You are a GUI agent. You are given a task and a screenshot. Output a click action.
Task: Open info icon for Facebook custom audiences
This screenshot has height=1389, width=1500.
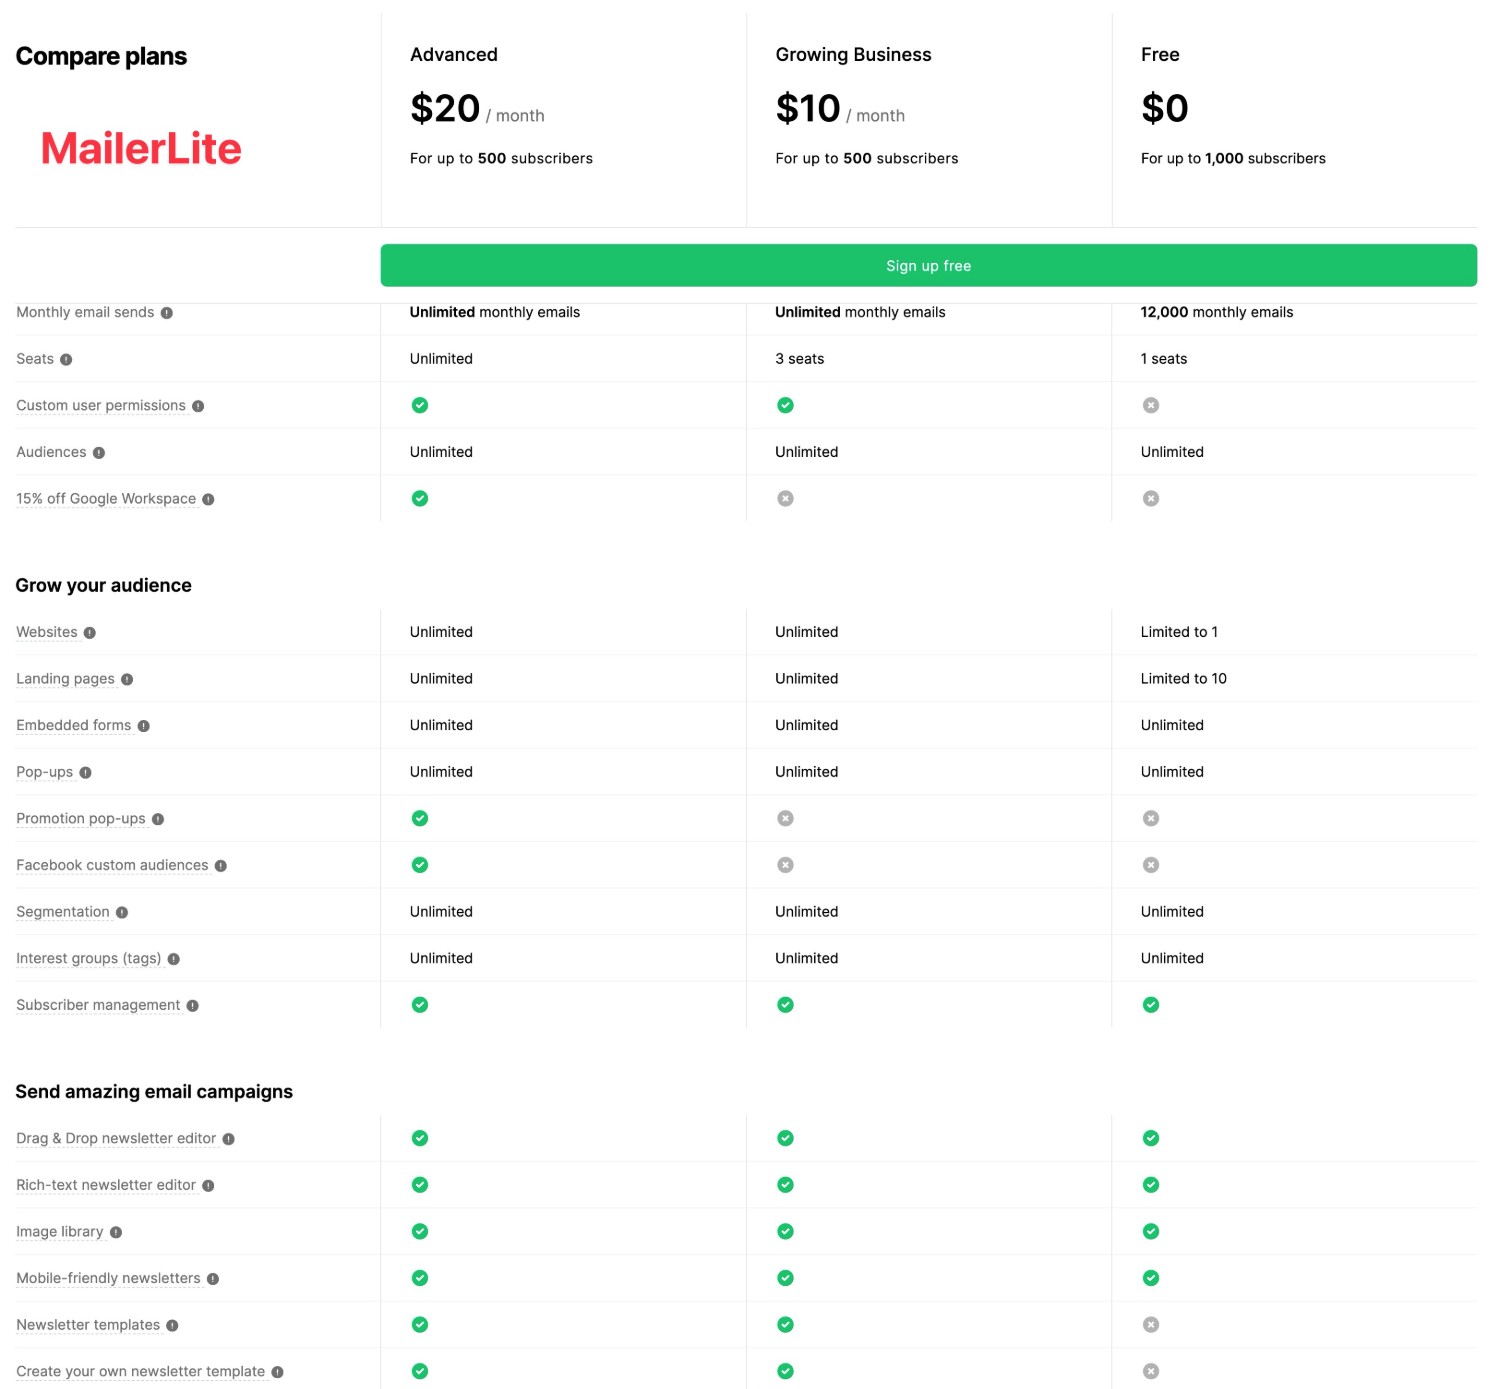pos(221,866)
